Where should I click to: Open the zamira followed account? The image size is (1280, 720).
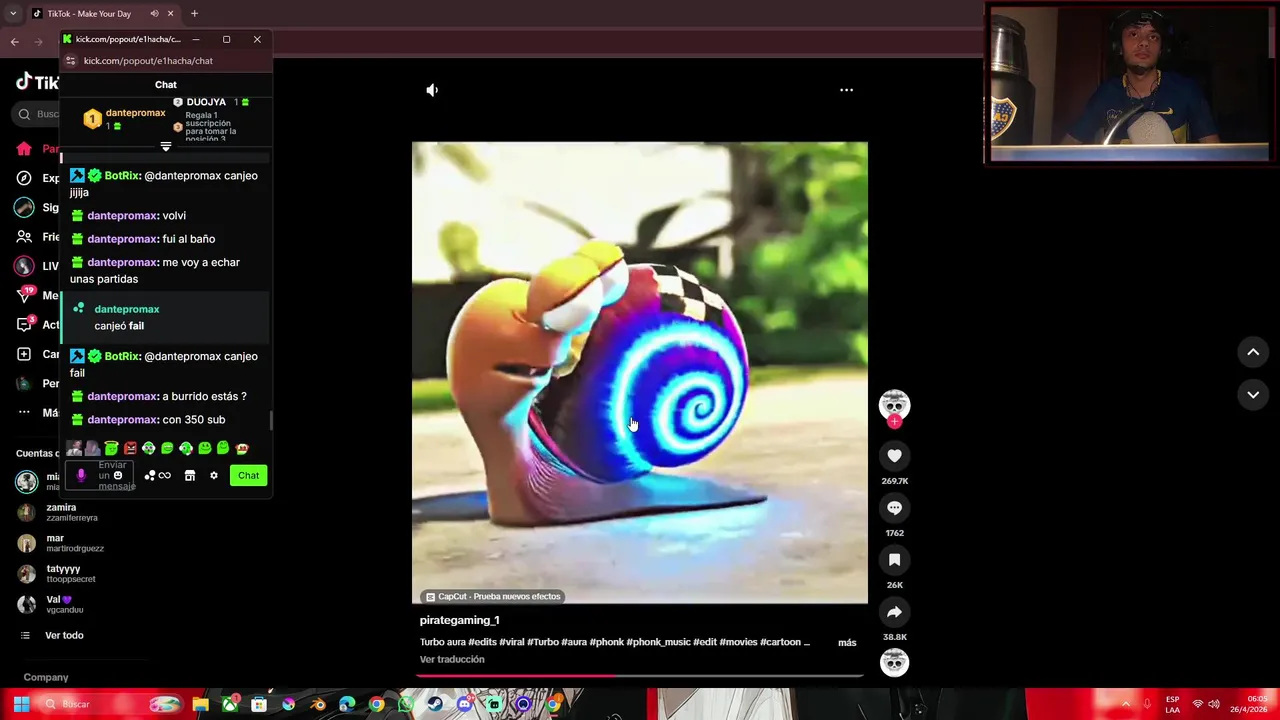[x=61, y=512]
